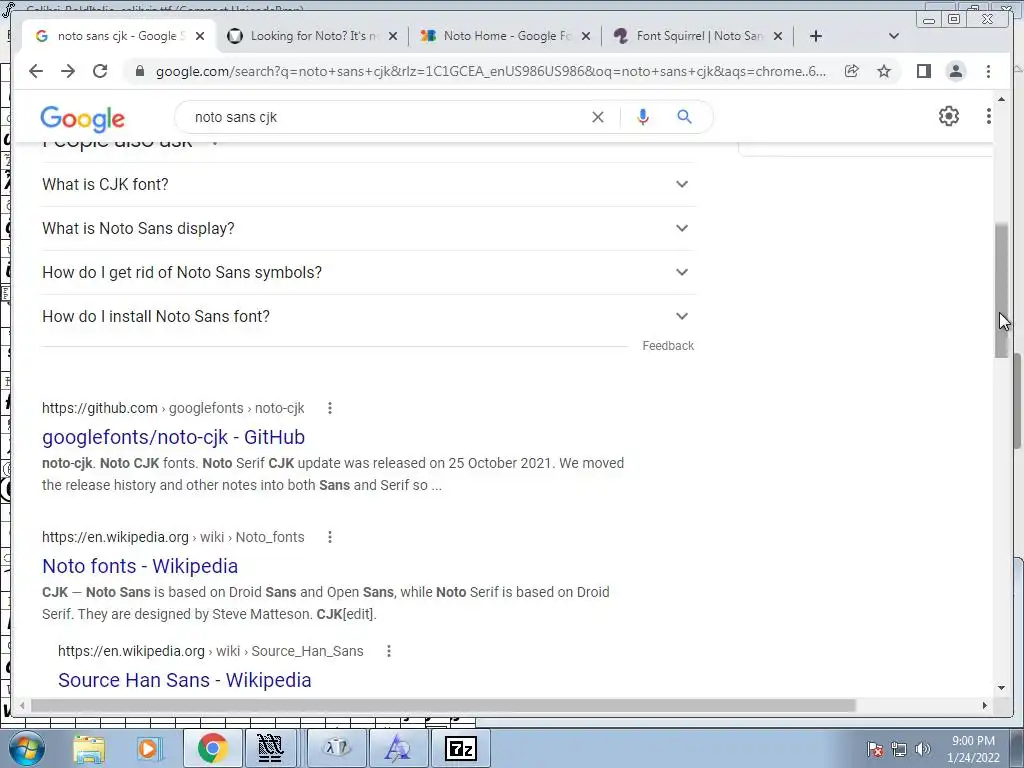Expand 'What is CJK font?' question

click(x=368, y=185)
